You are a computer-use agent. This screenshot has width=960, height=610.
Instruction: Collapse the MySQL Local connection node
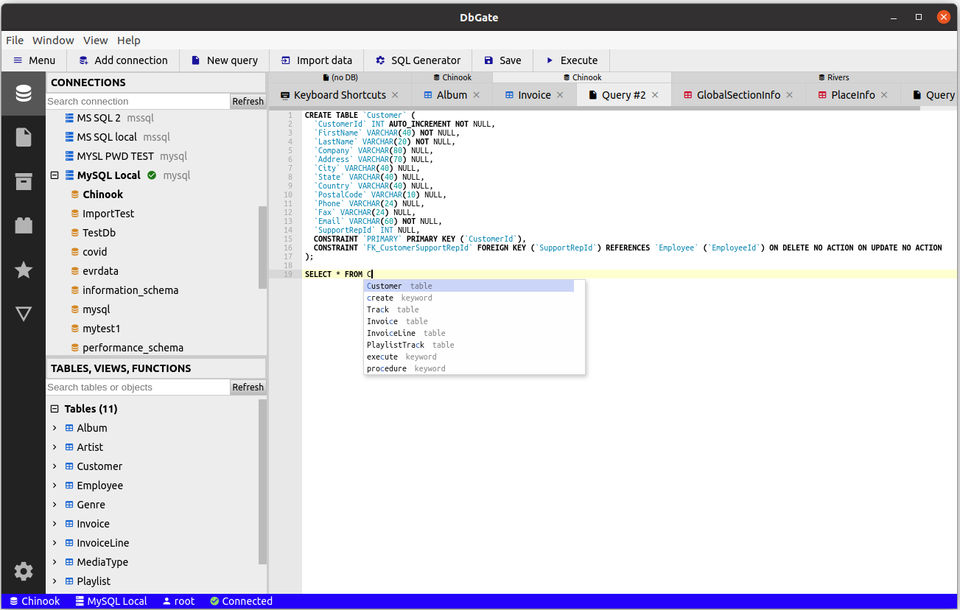click(55, 176)
